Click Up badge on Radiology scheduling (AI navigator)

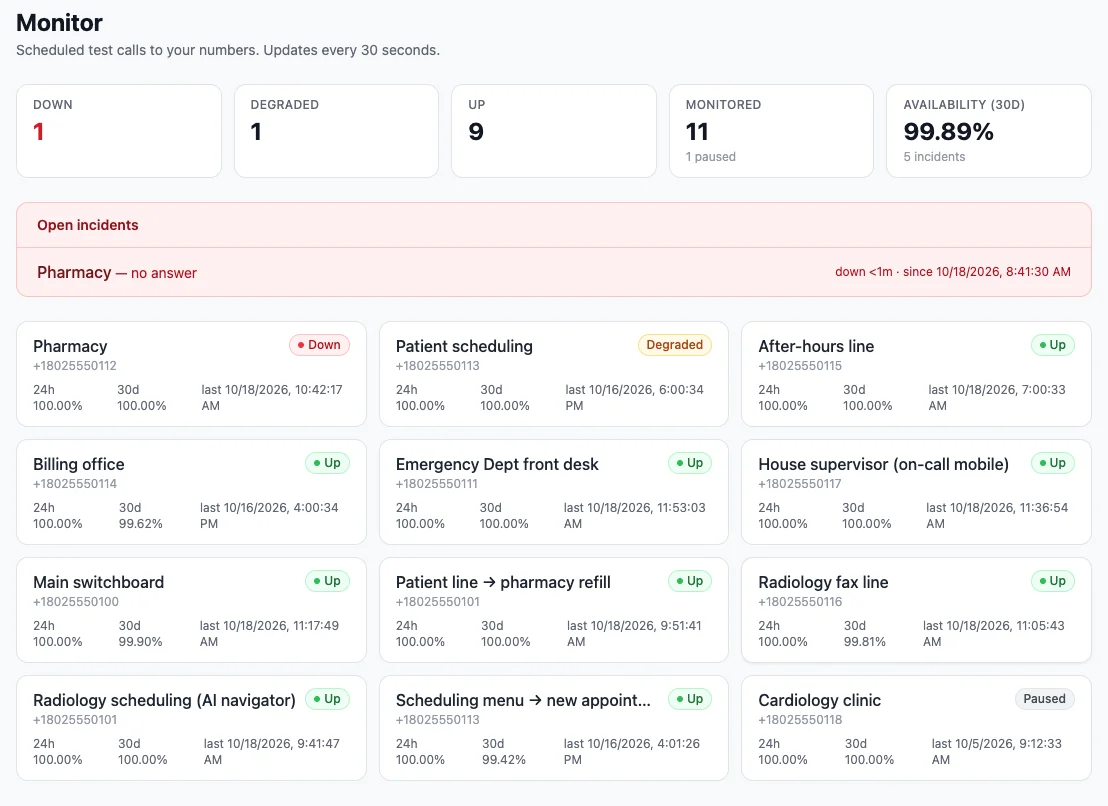point(327,699)
